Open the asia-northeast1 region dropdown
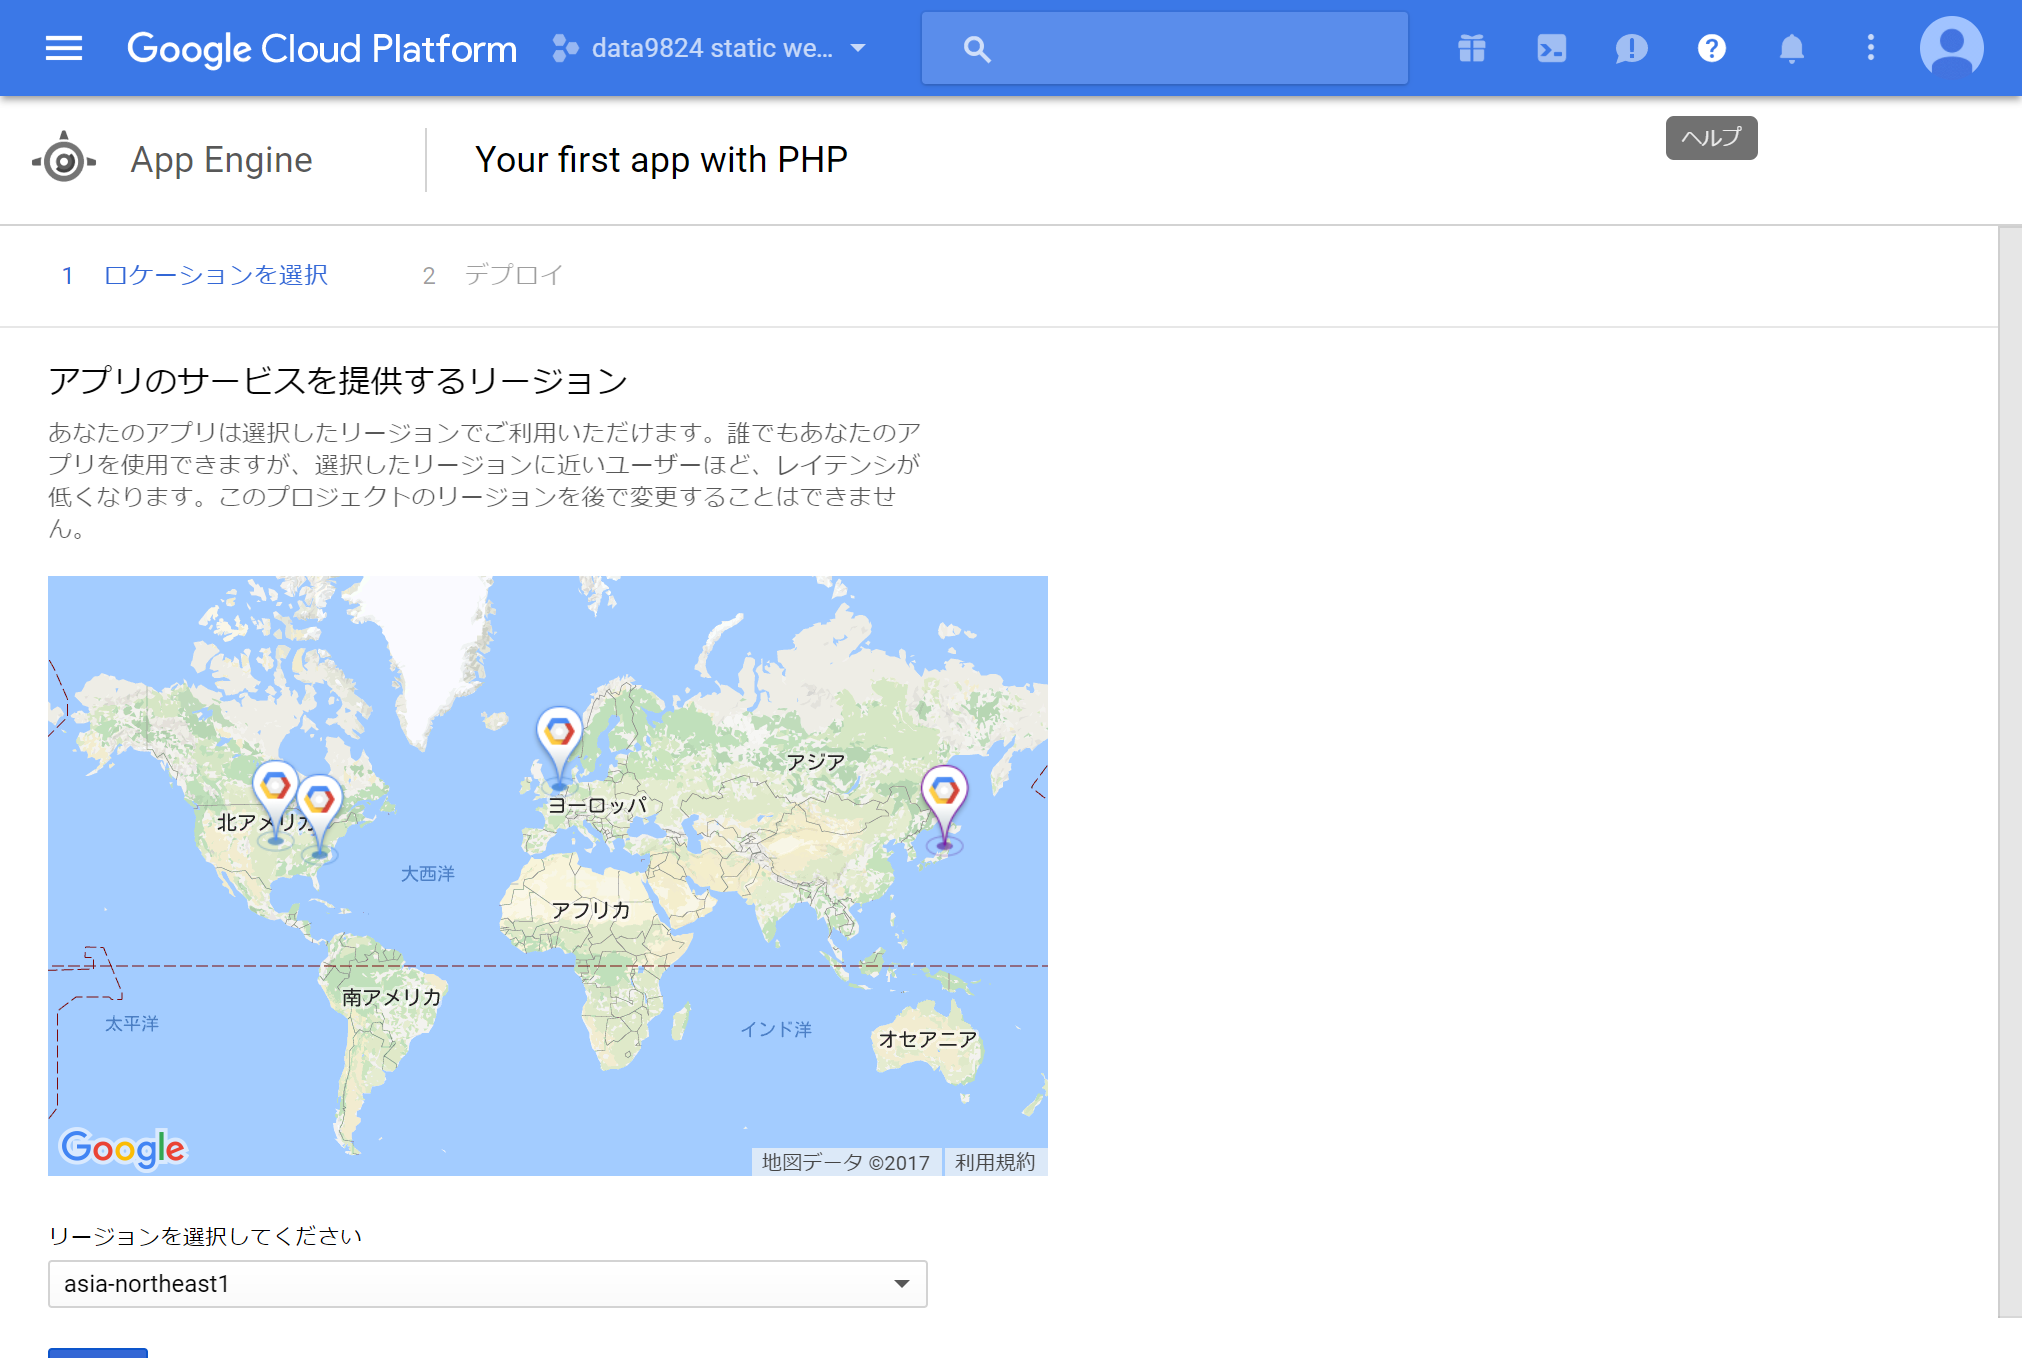This screenshot has width=2022, height=1358. click(487, 1284)
